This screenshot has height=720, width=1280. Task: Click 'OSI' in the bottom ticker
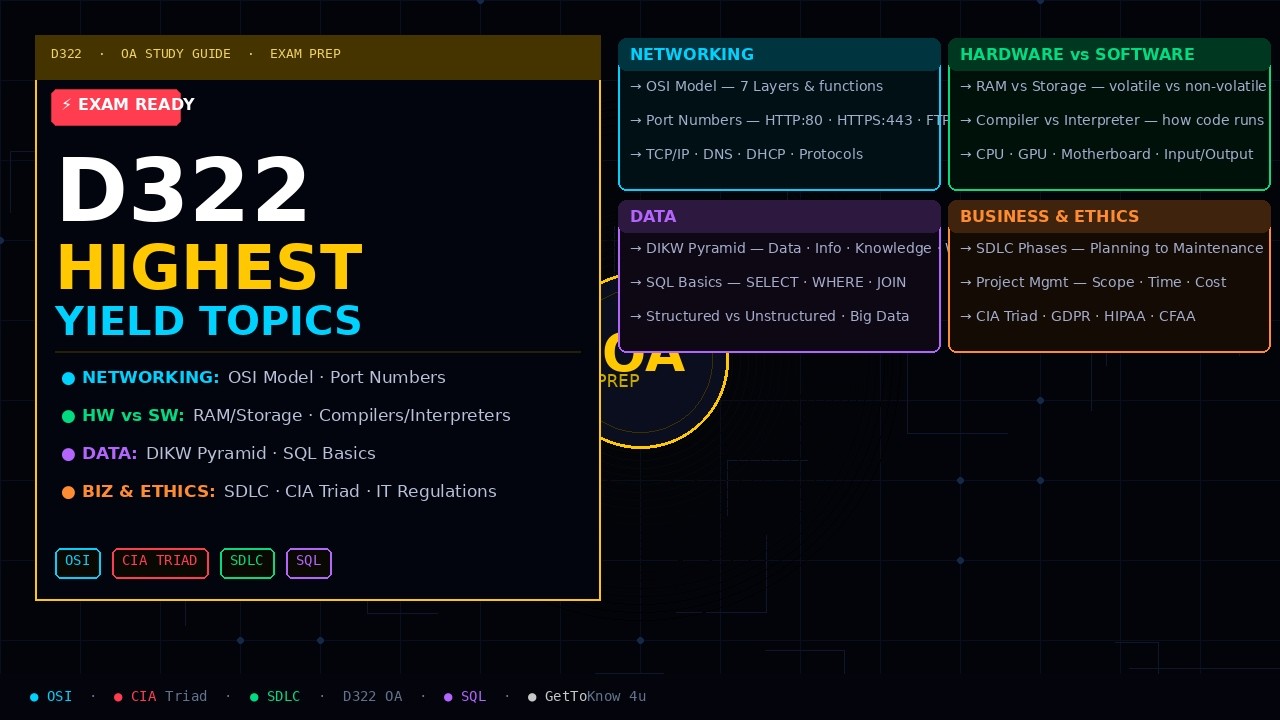click(59, 696)
